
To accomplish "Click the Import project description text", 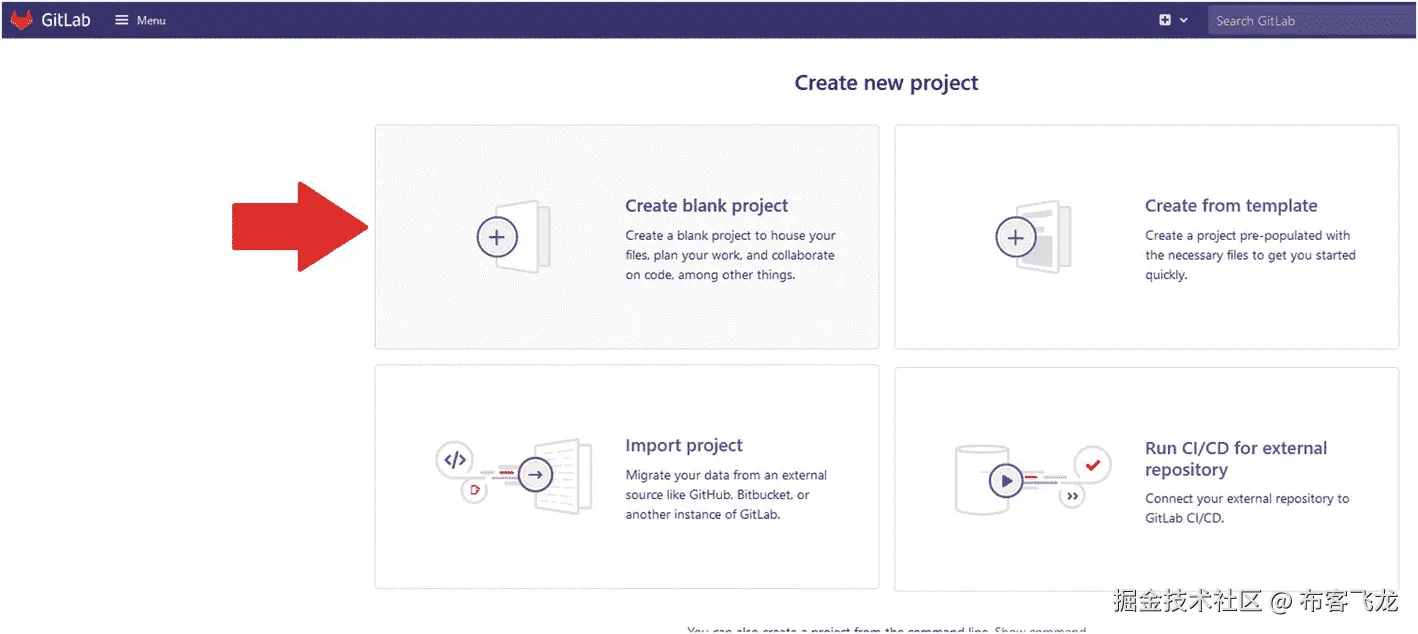I will (726, 495).
